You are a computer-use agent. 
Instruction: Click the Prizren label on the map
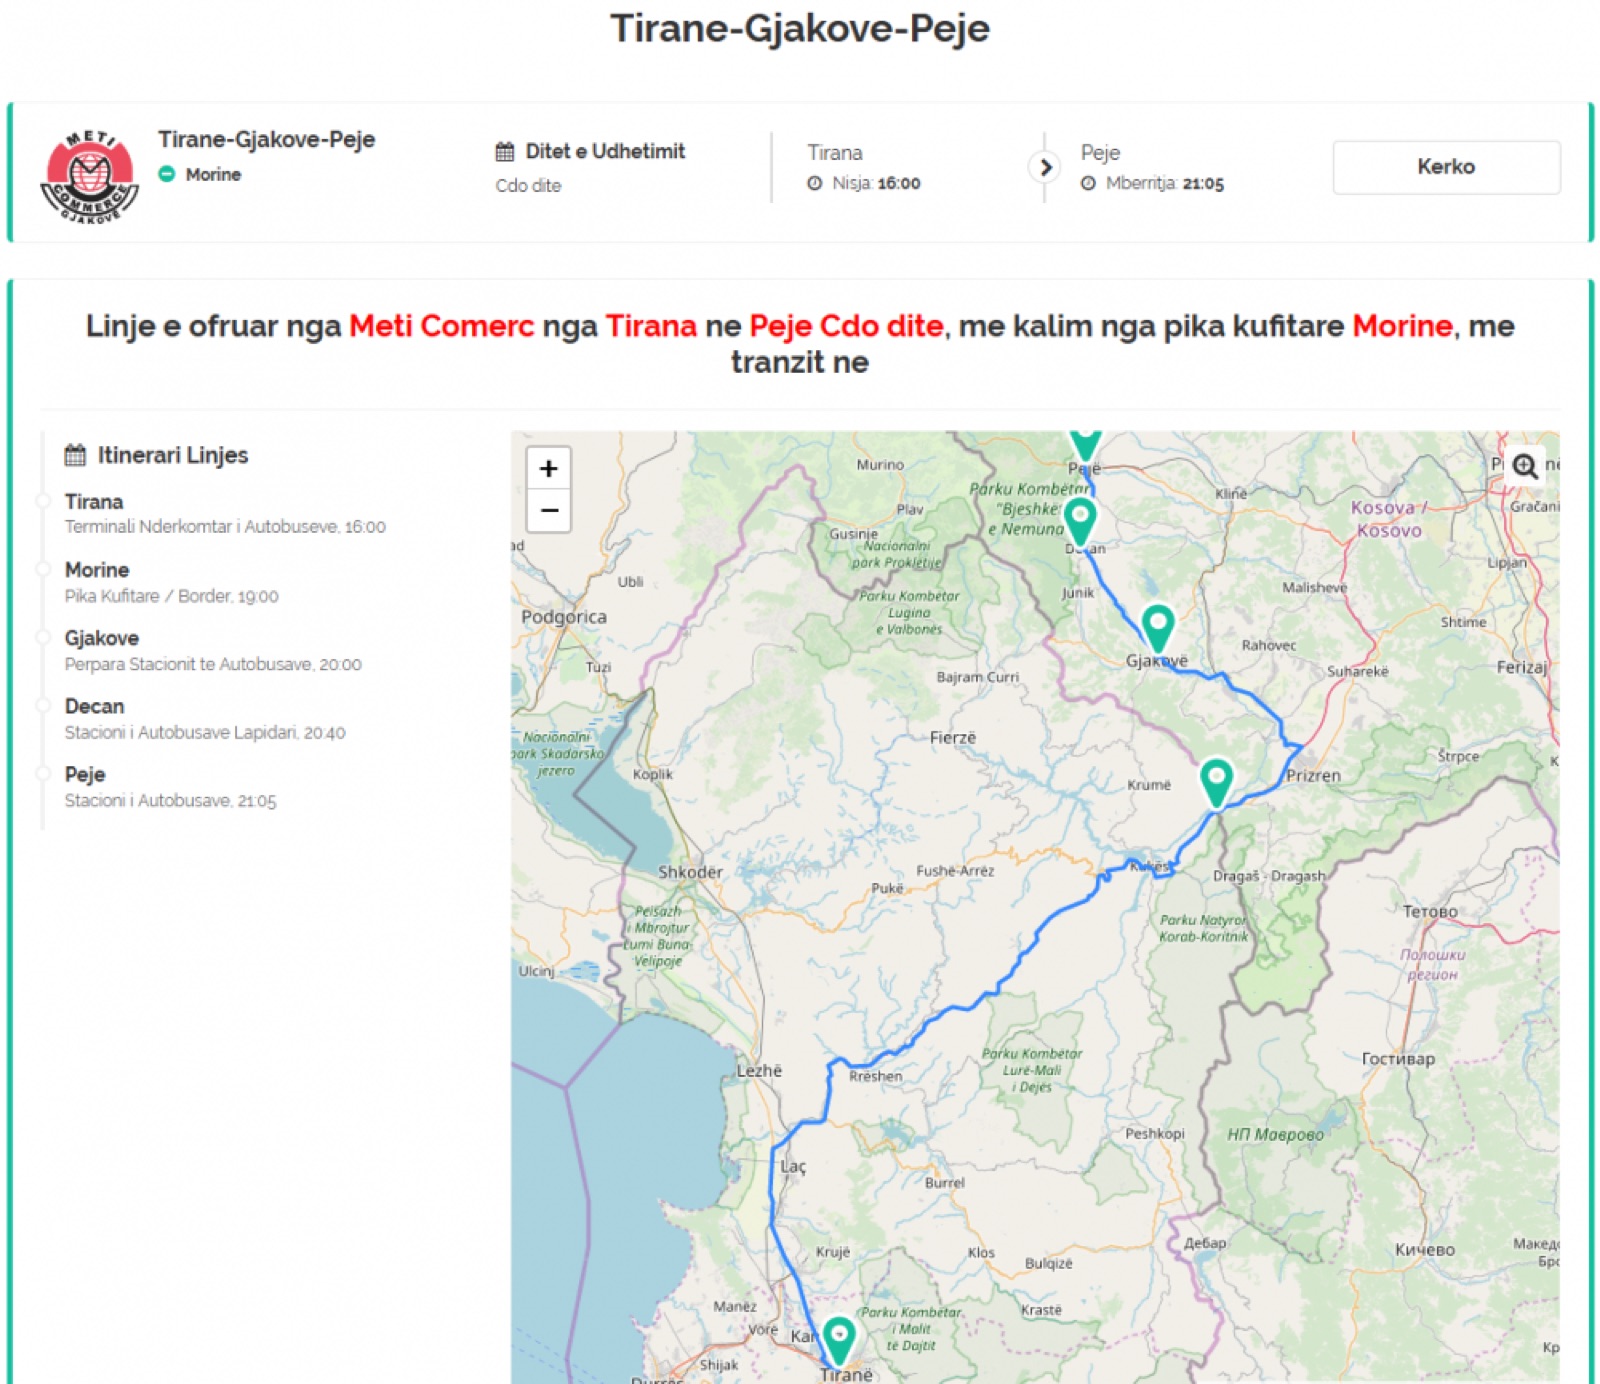coord(1313,775)
